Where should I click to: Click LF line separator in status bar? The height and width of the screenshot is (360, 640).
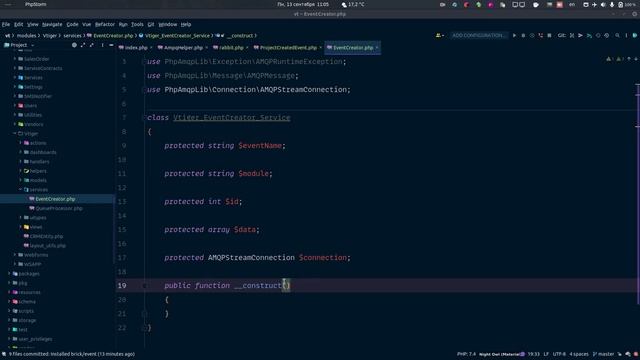546,354
